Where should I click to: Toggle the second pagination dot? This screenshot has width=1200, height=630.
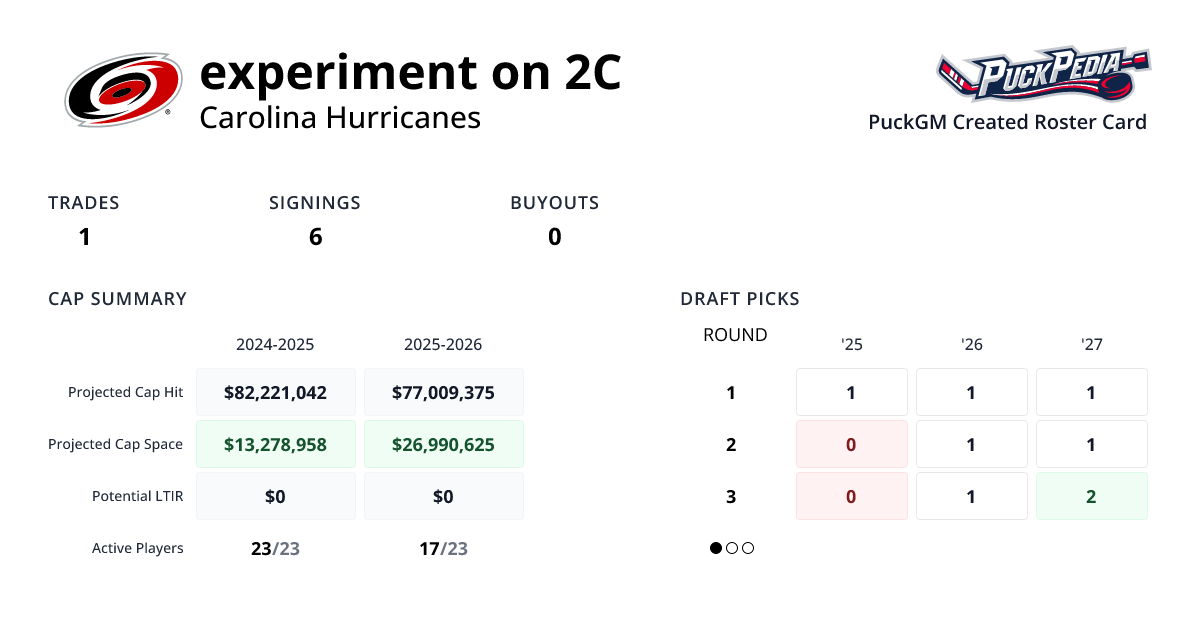click(732, 548)
